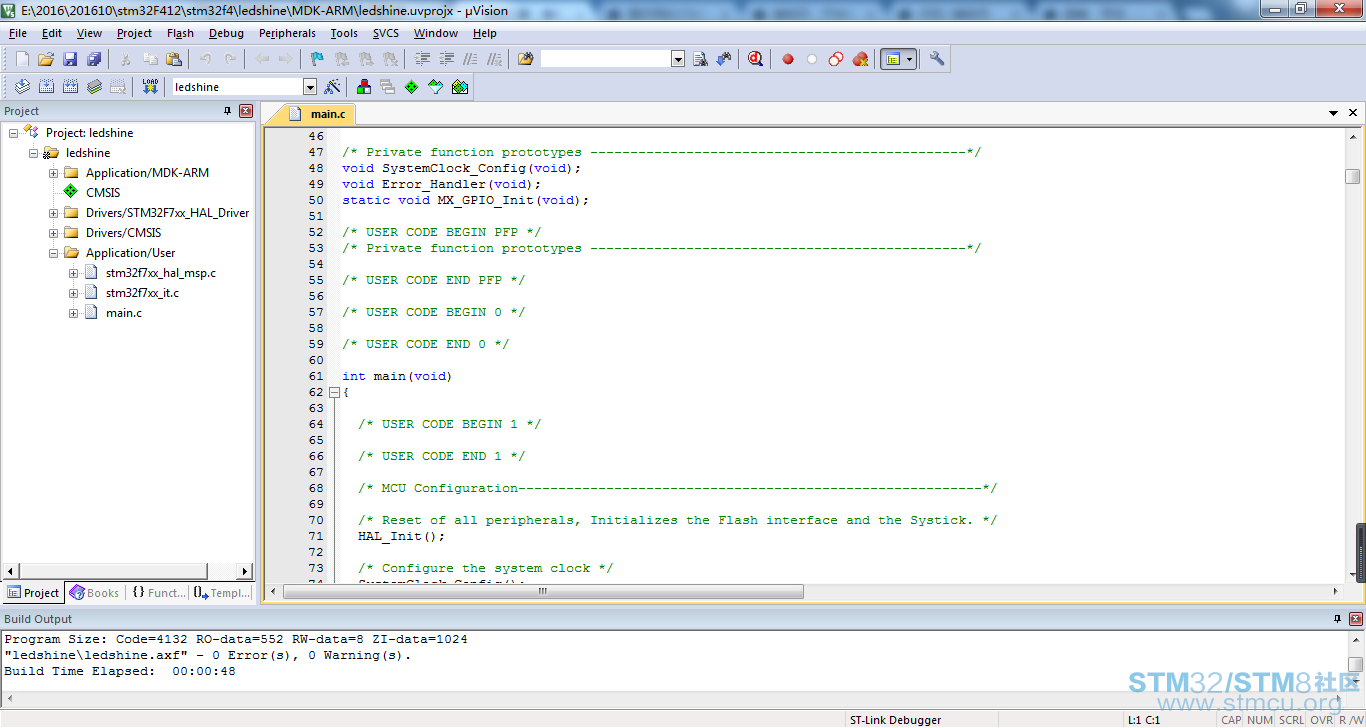Open a file using the folder icon
This screenshot has height=728, width=1366.
pyautogui.click(x=46, y=59)
